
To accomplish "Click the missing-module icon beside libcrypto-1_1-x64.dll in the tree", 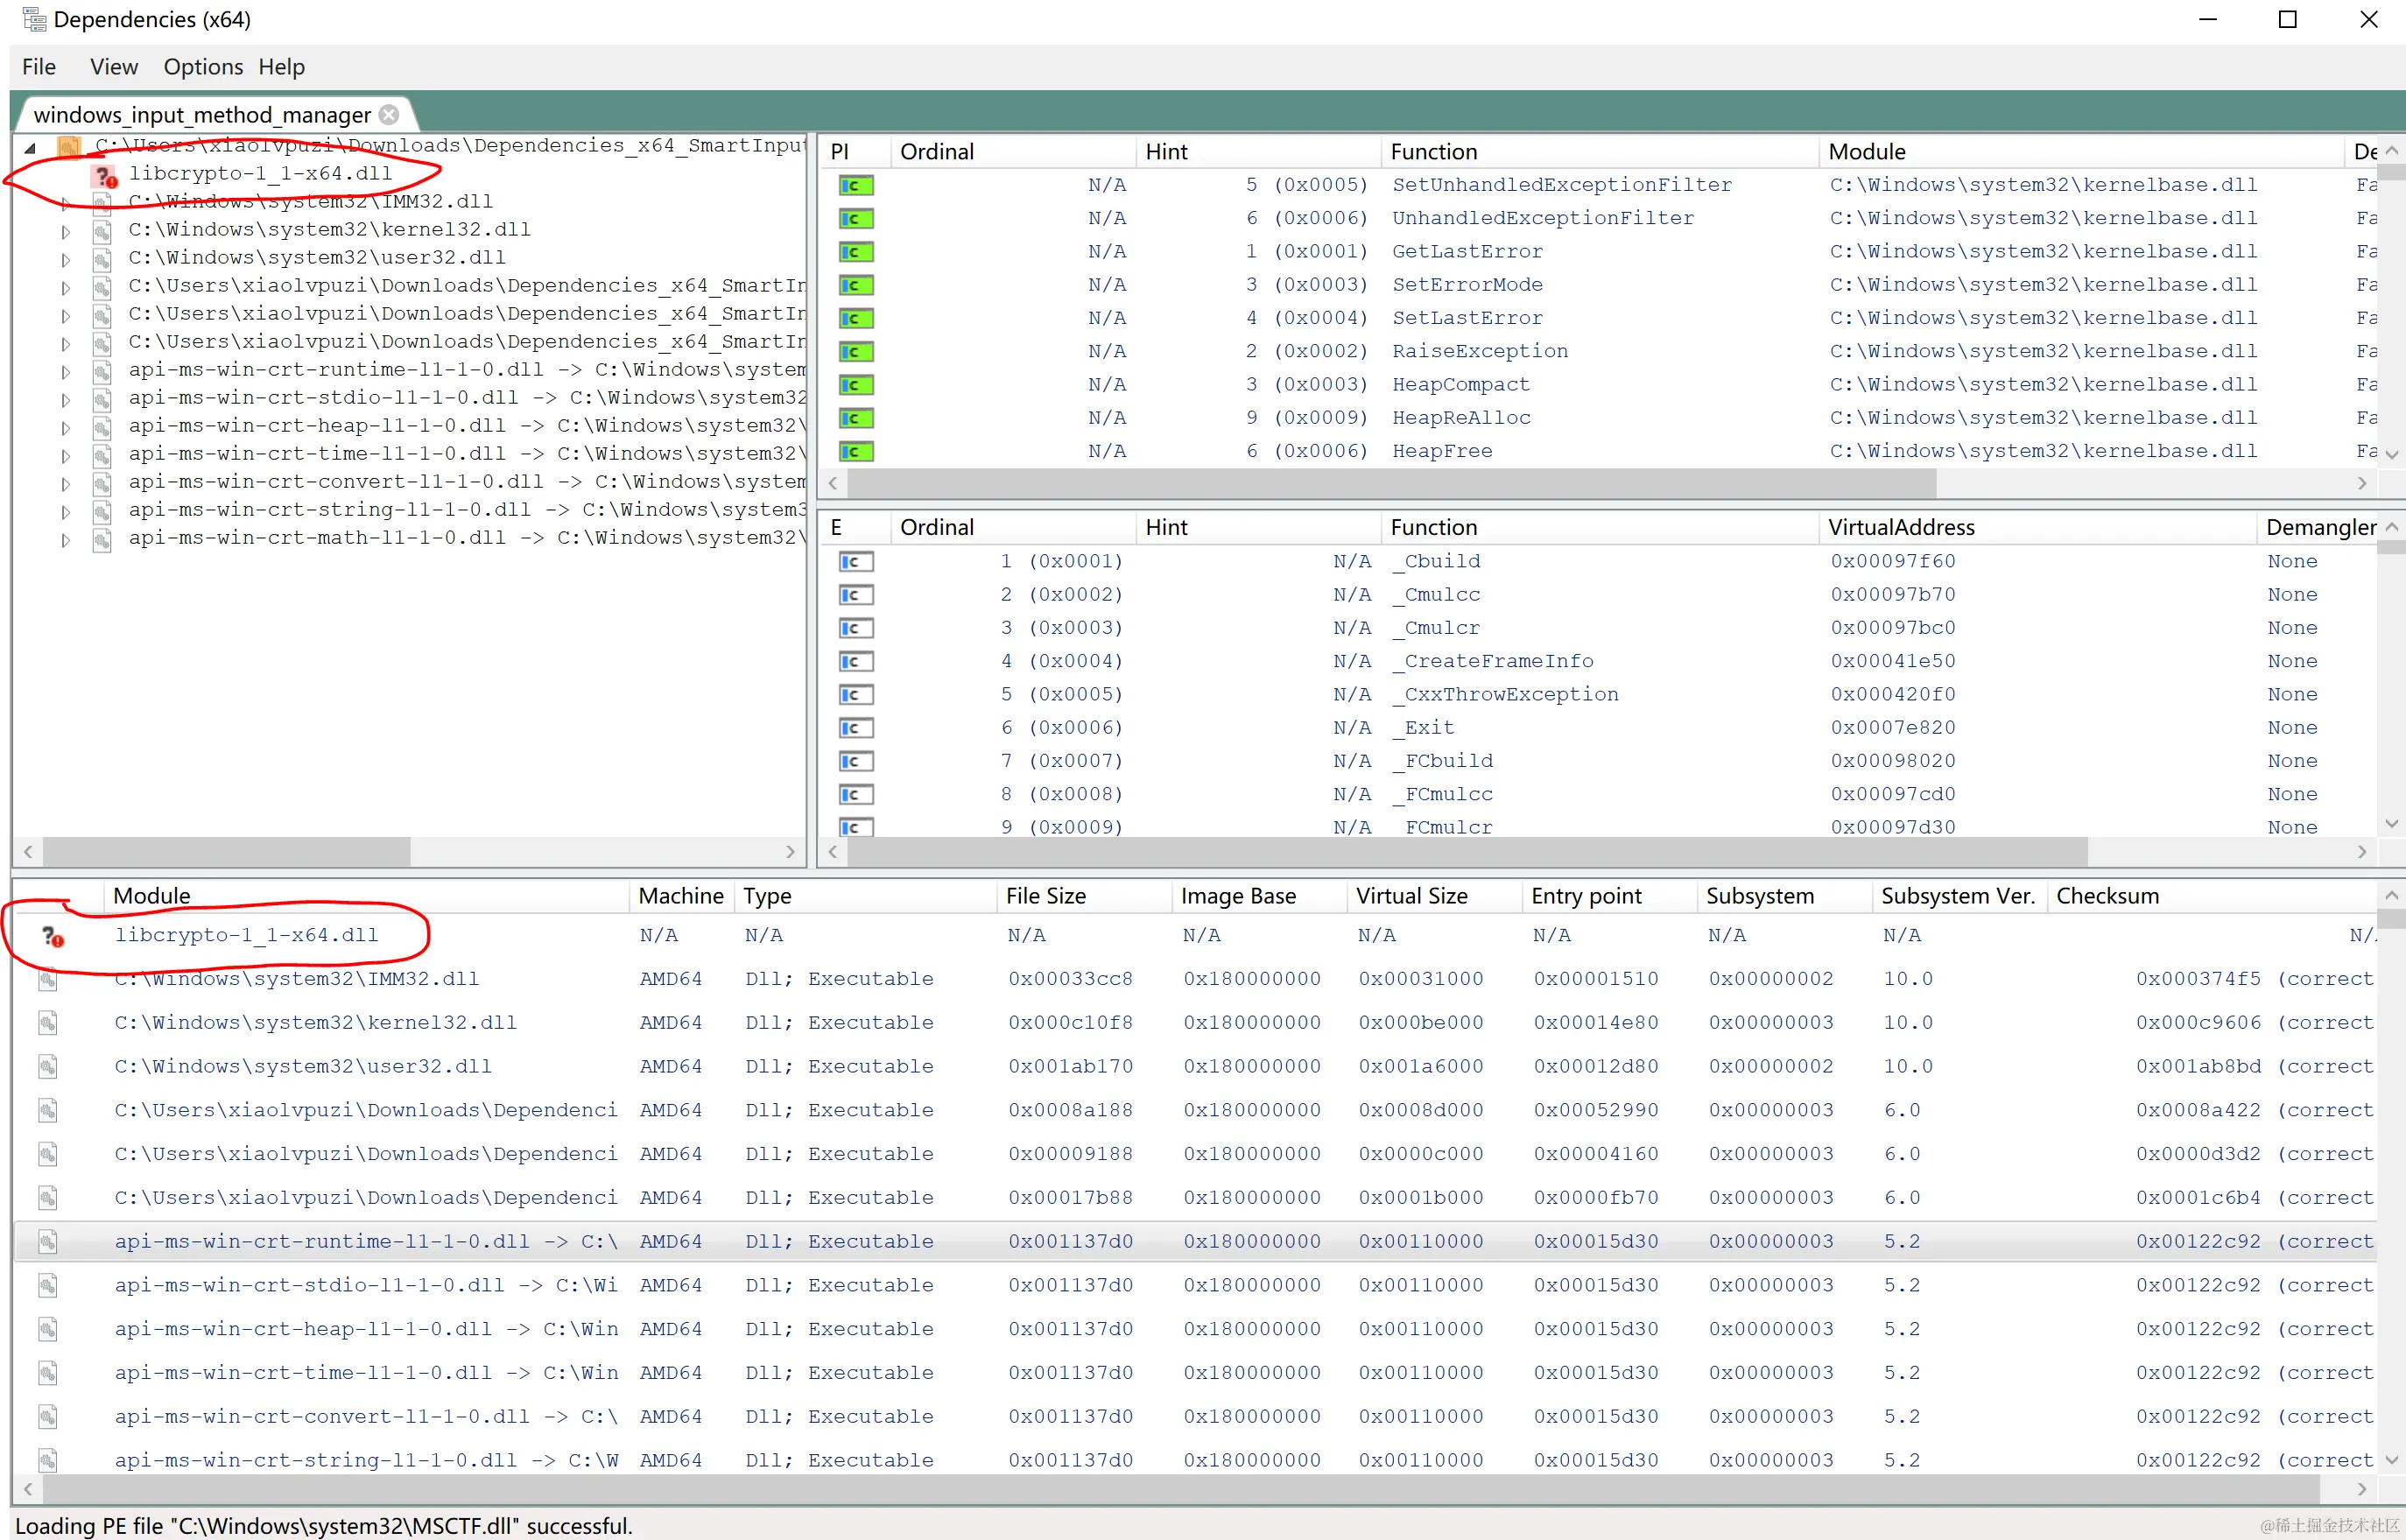I will (x=104, y=176).
